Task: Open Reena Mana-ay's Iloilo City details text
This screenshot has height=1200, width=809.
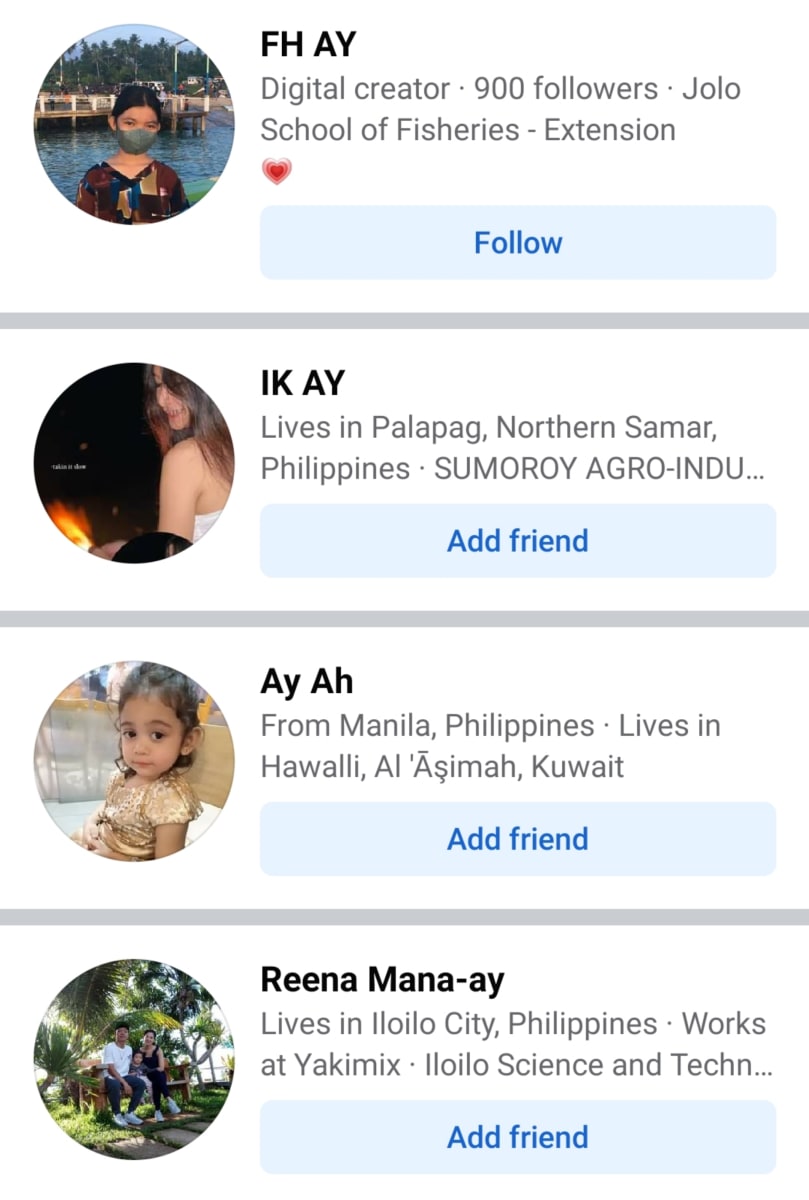Action: [517, 1044]
